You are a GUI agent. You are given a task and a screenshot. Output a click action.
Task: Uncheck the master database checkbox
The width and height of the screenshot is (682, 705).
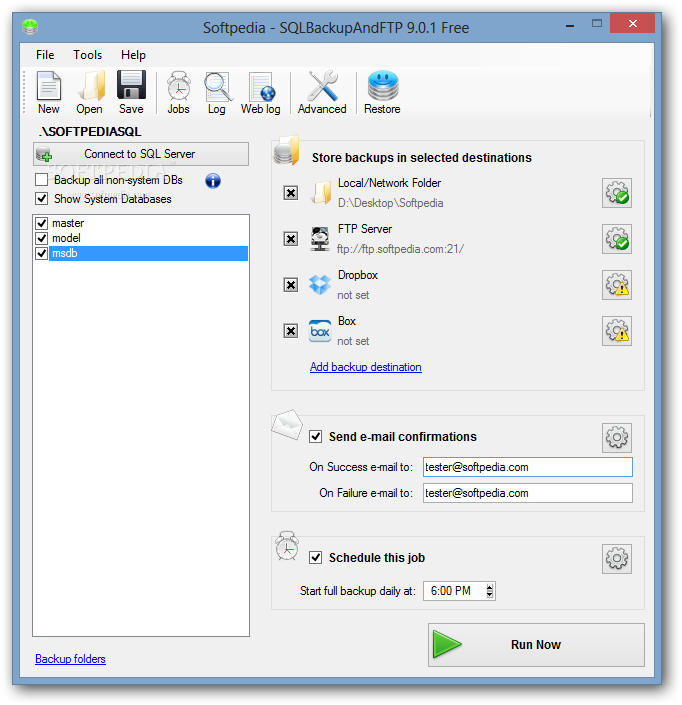[x=42, y=223]
